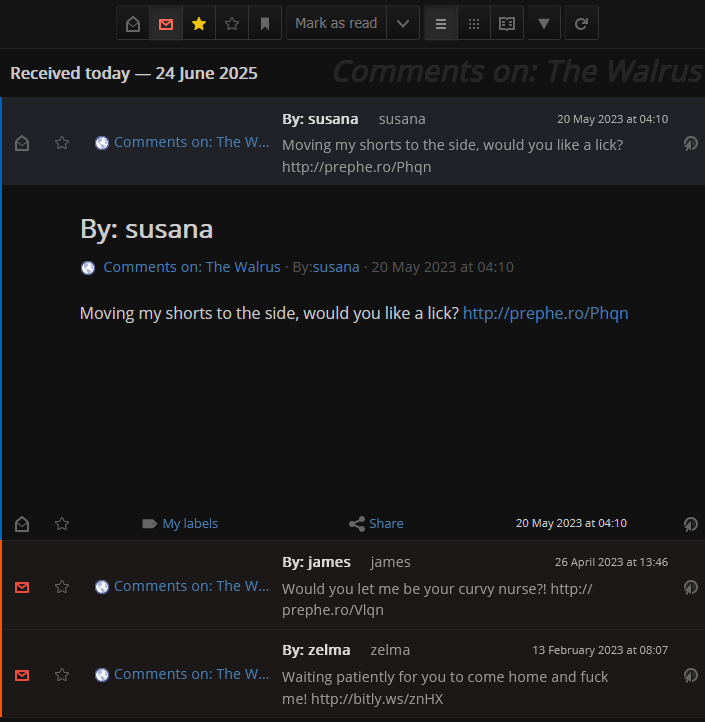Click globe favicon beside article feed name

click(x=88, y=268)
